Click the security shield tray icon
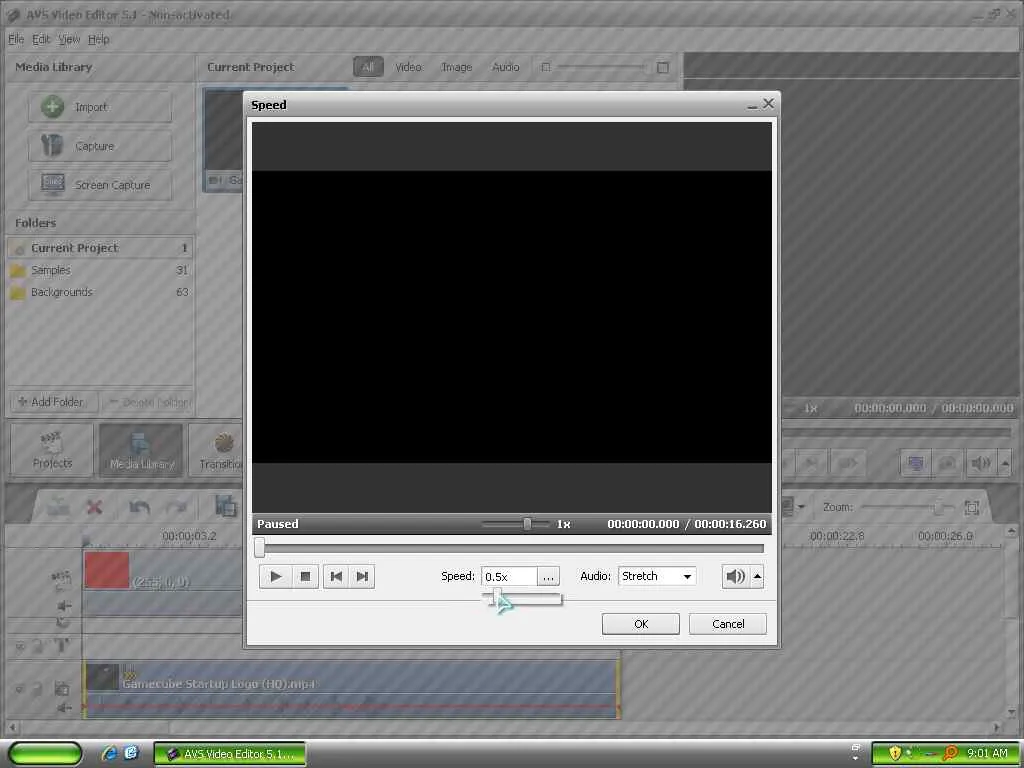 tap(895, 754)
